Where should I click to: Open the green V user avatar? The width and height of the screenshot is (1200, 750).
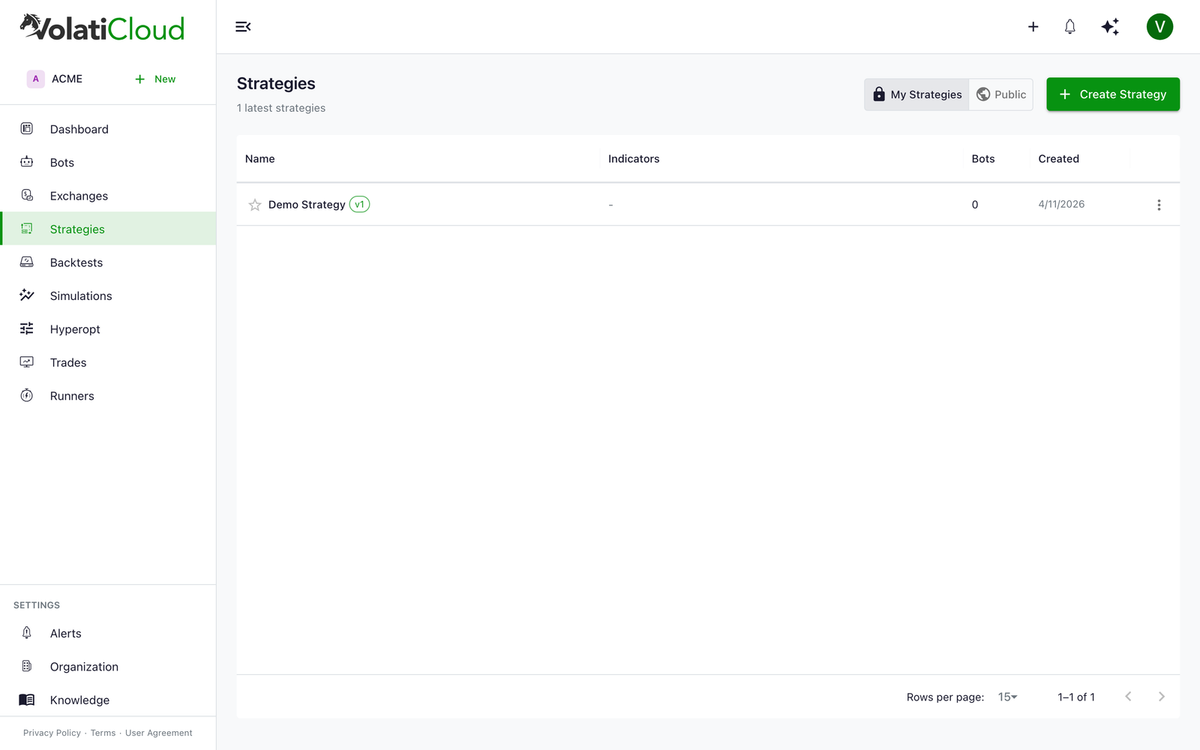click(x=1160, y=27)
